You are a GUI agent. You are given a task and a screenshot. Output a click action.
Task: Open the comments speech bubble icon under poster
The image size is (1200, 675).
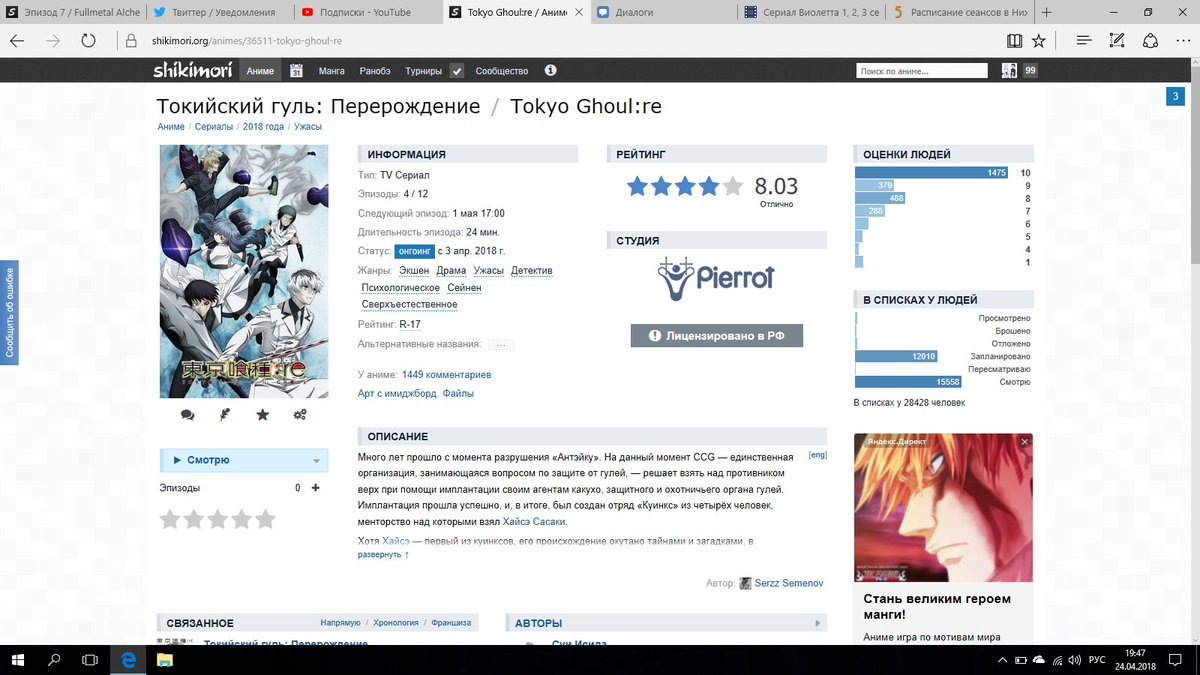[187, 415]
